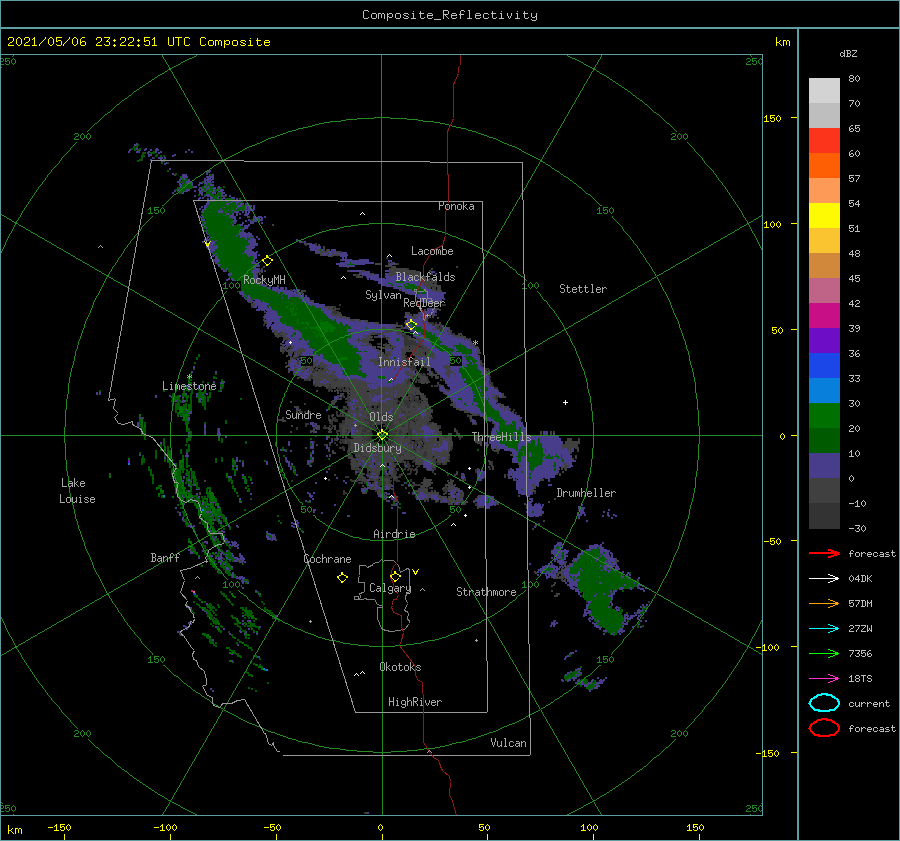Select the yellow 51–54 dBZ legend swatch

[x=824, y=216]
